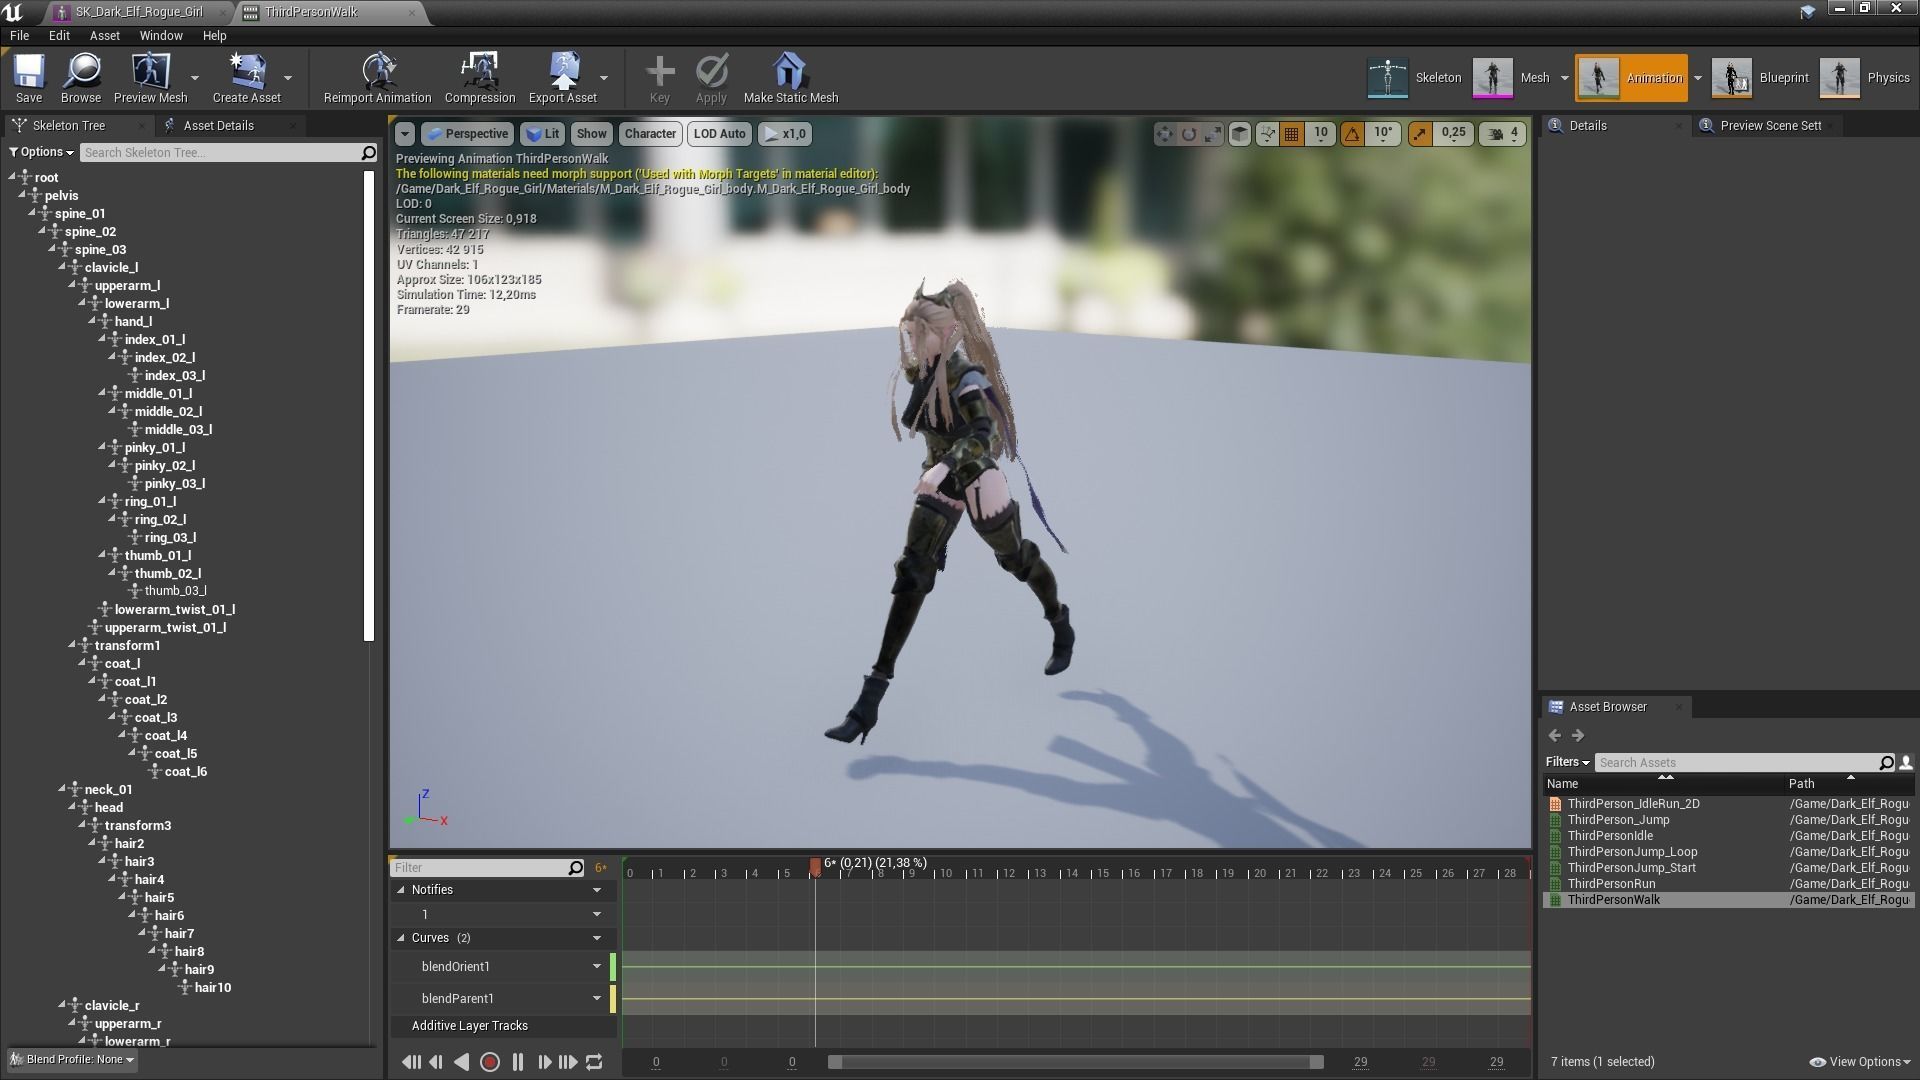Switch to the Preview Scene Settings tab
This screenshot has height=1080, width=1920.
tap(1770, 126)
